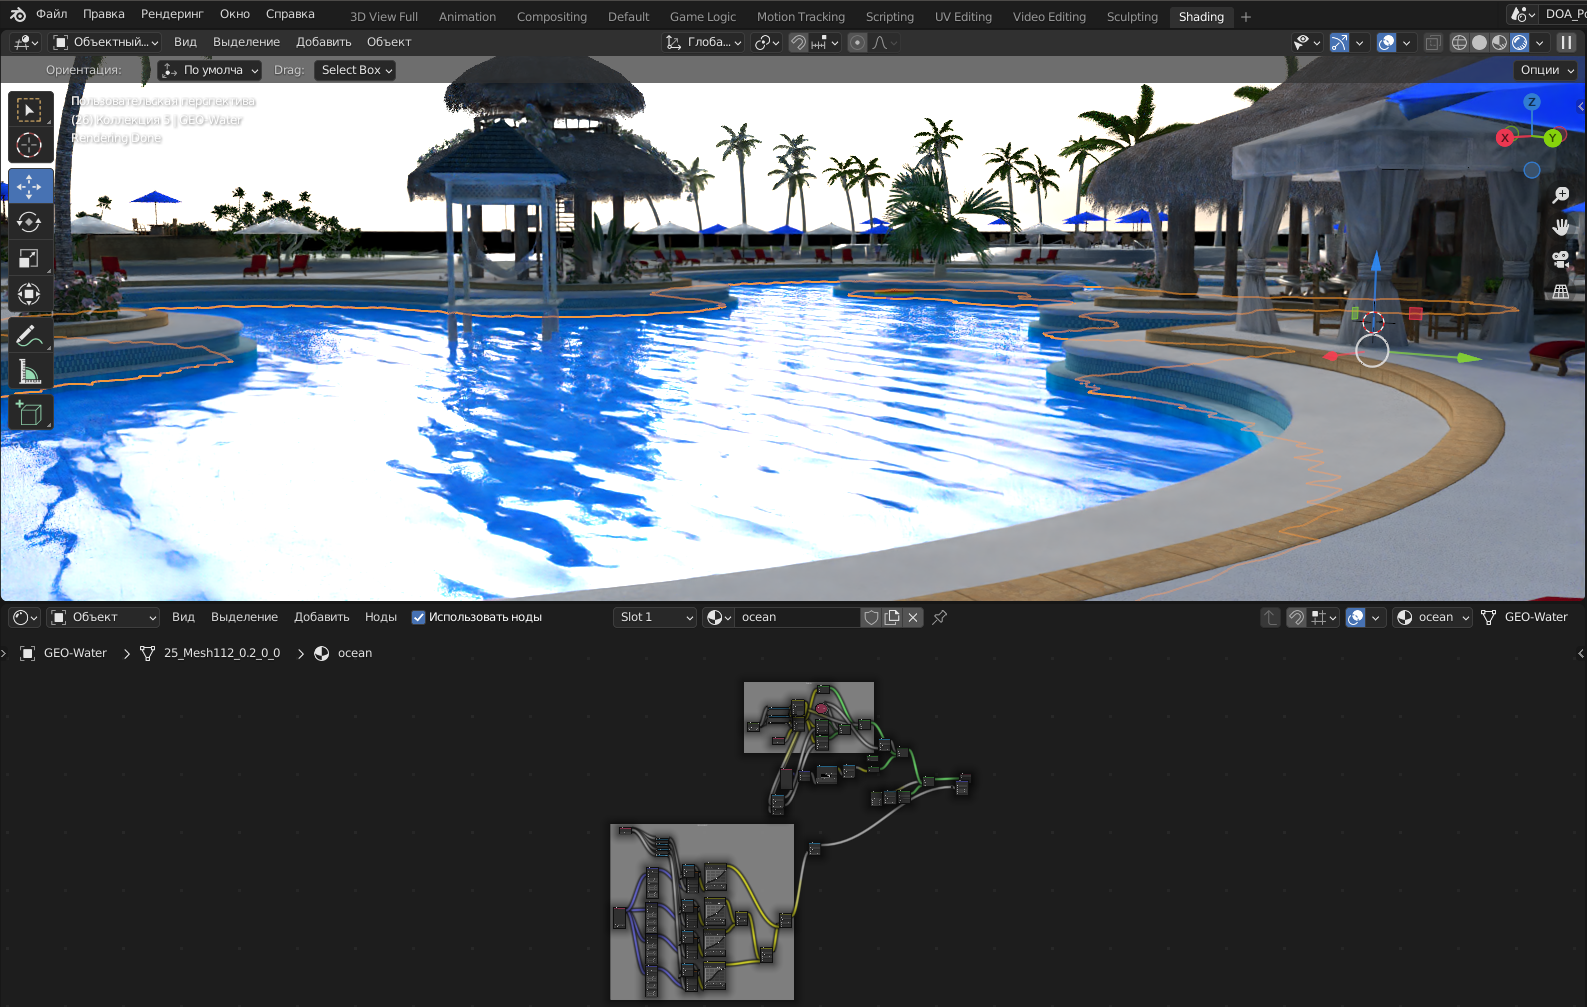Switch to material preview shading mode
This screenshot has height=1007, width=1587.
tap(1499, 43)
